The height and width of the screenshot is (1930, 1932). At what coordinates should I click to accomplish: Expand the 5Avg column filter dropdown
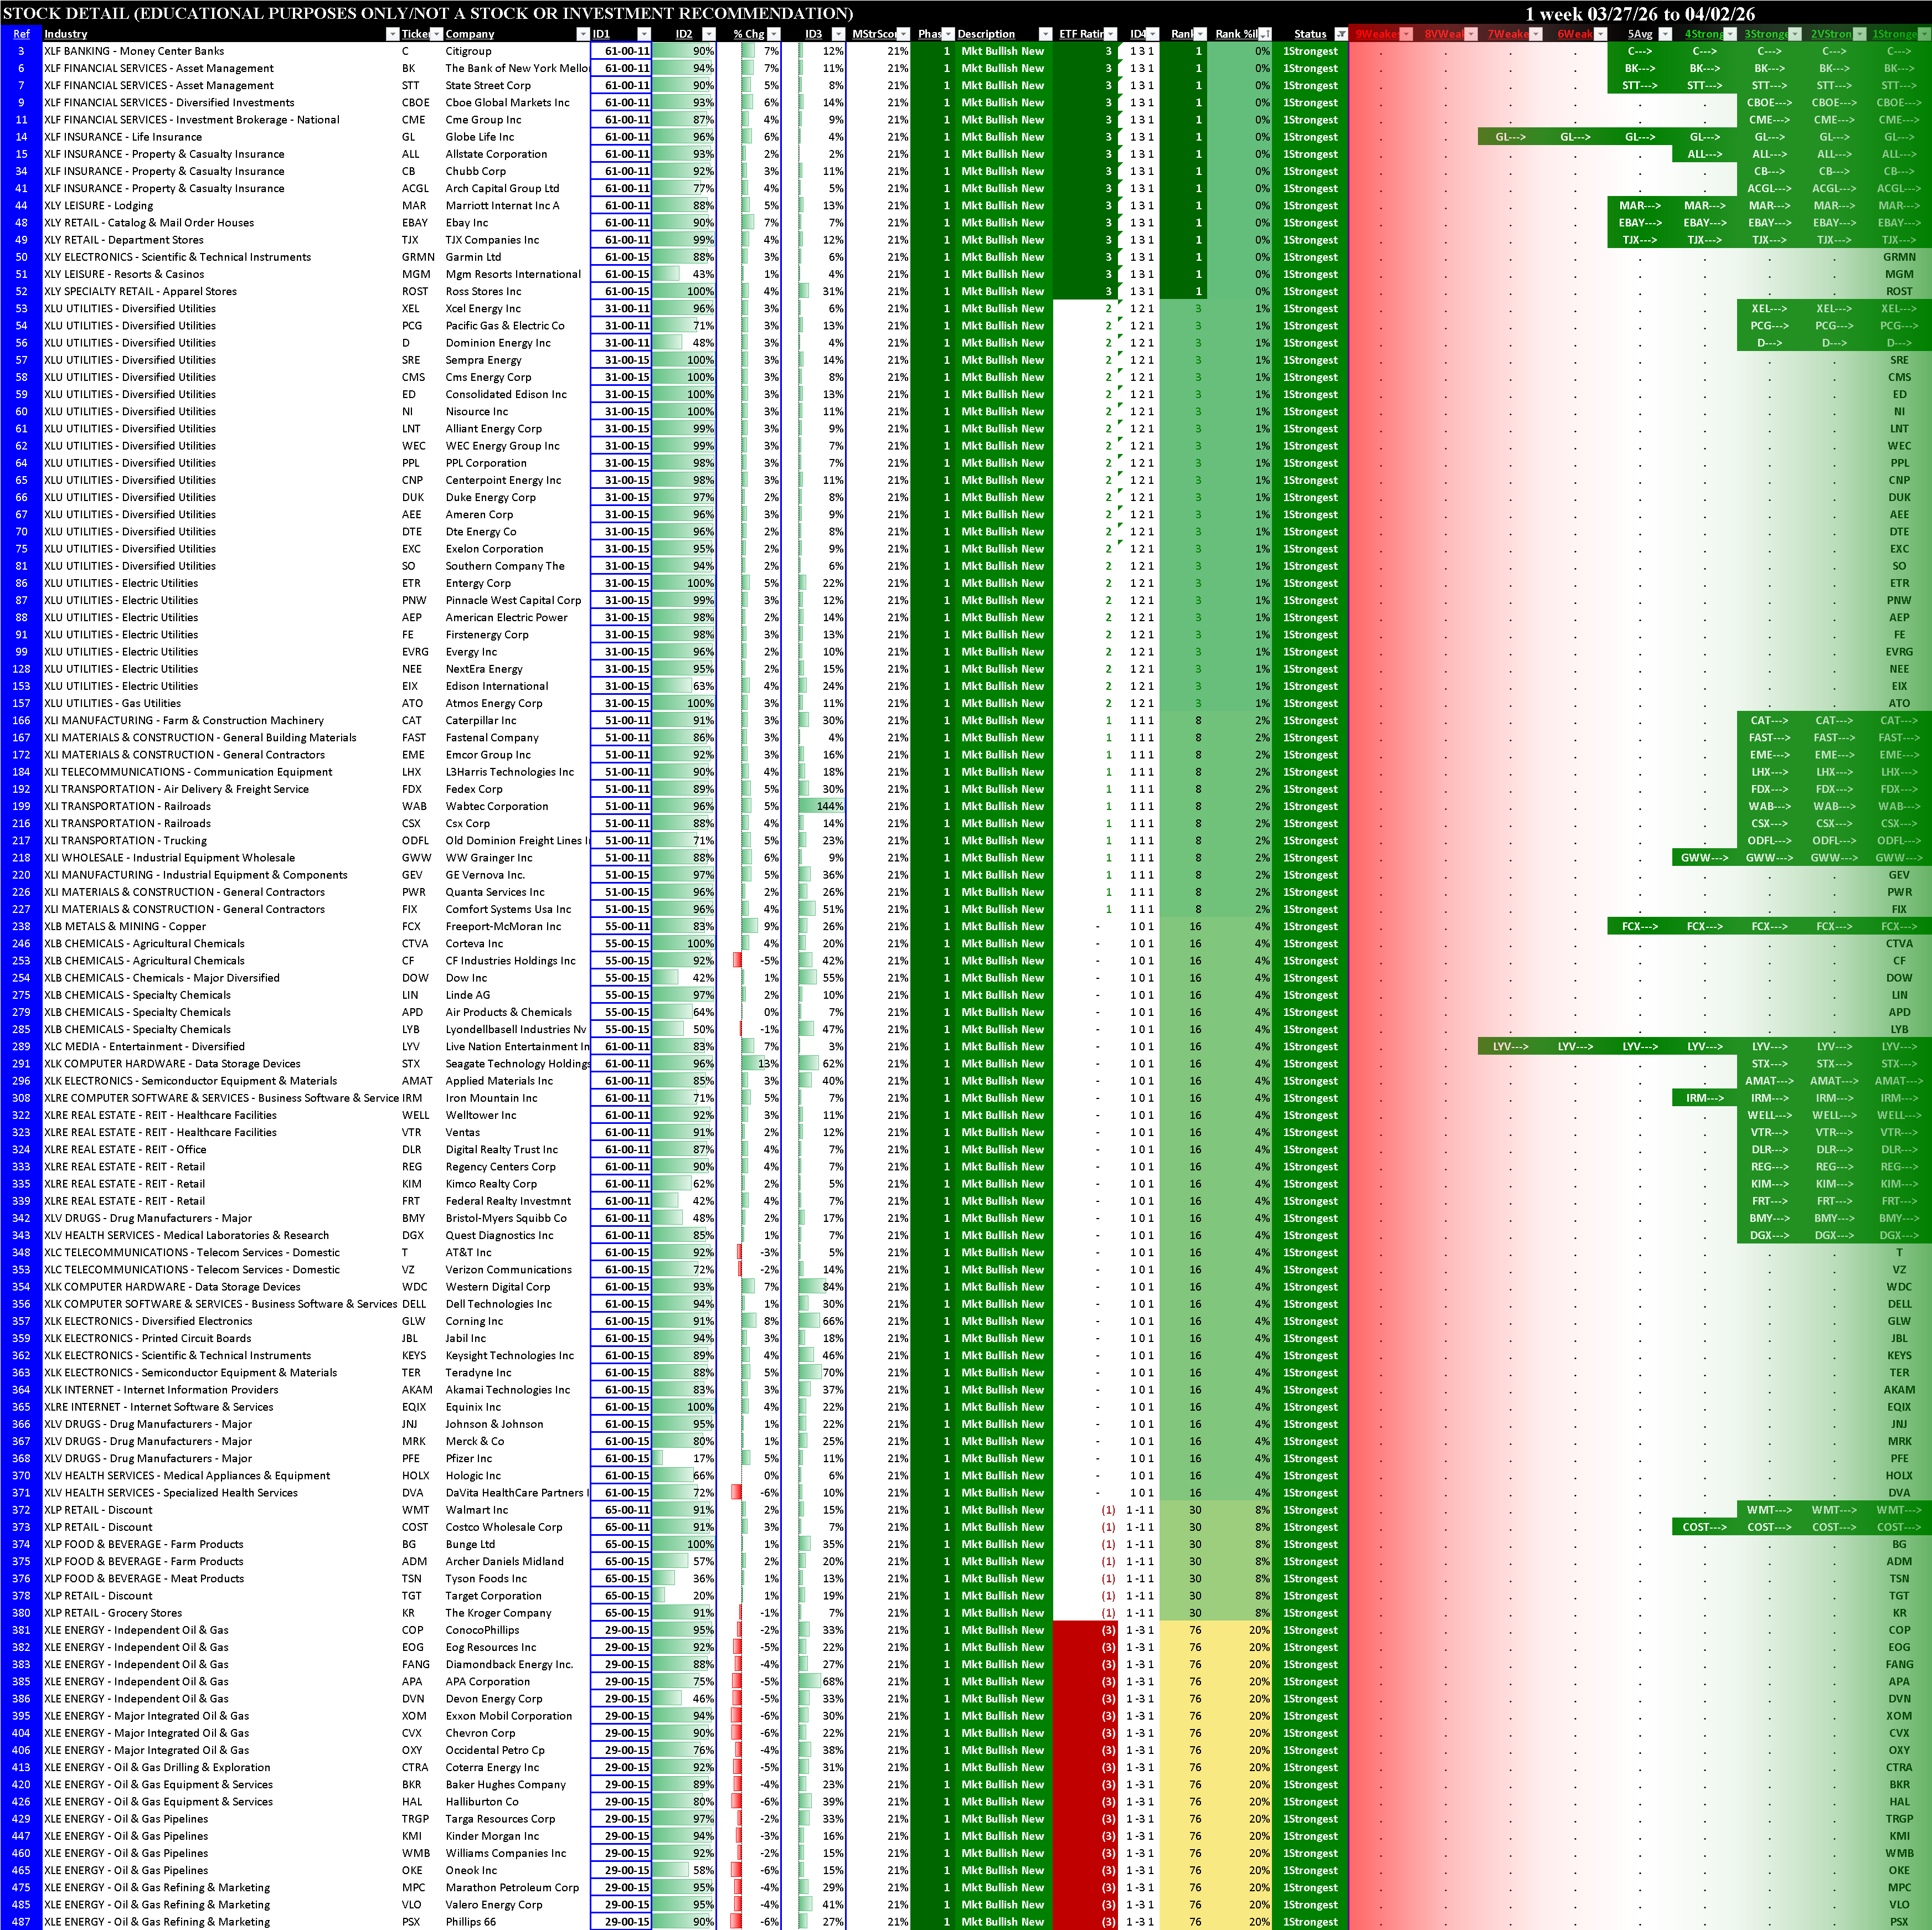pos(1665,34)
